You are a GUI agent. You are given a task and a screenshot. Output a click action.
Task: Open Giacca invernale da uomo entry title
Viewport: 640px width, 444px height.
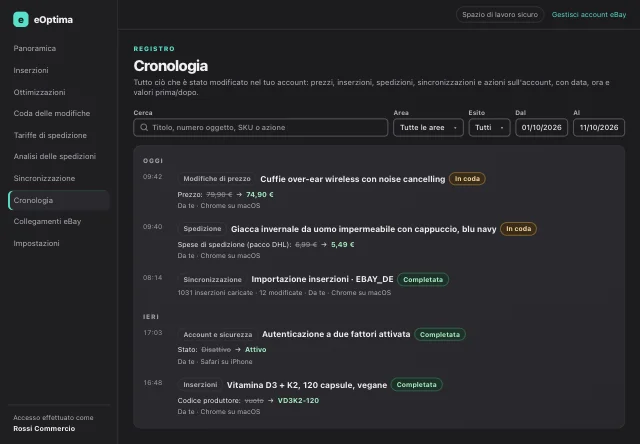pyautogui.click(x=364, y=229)
